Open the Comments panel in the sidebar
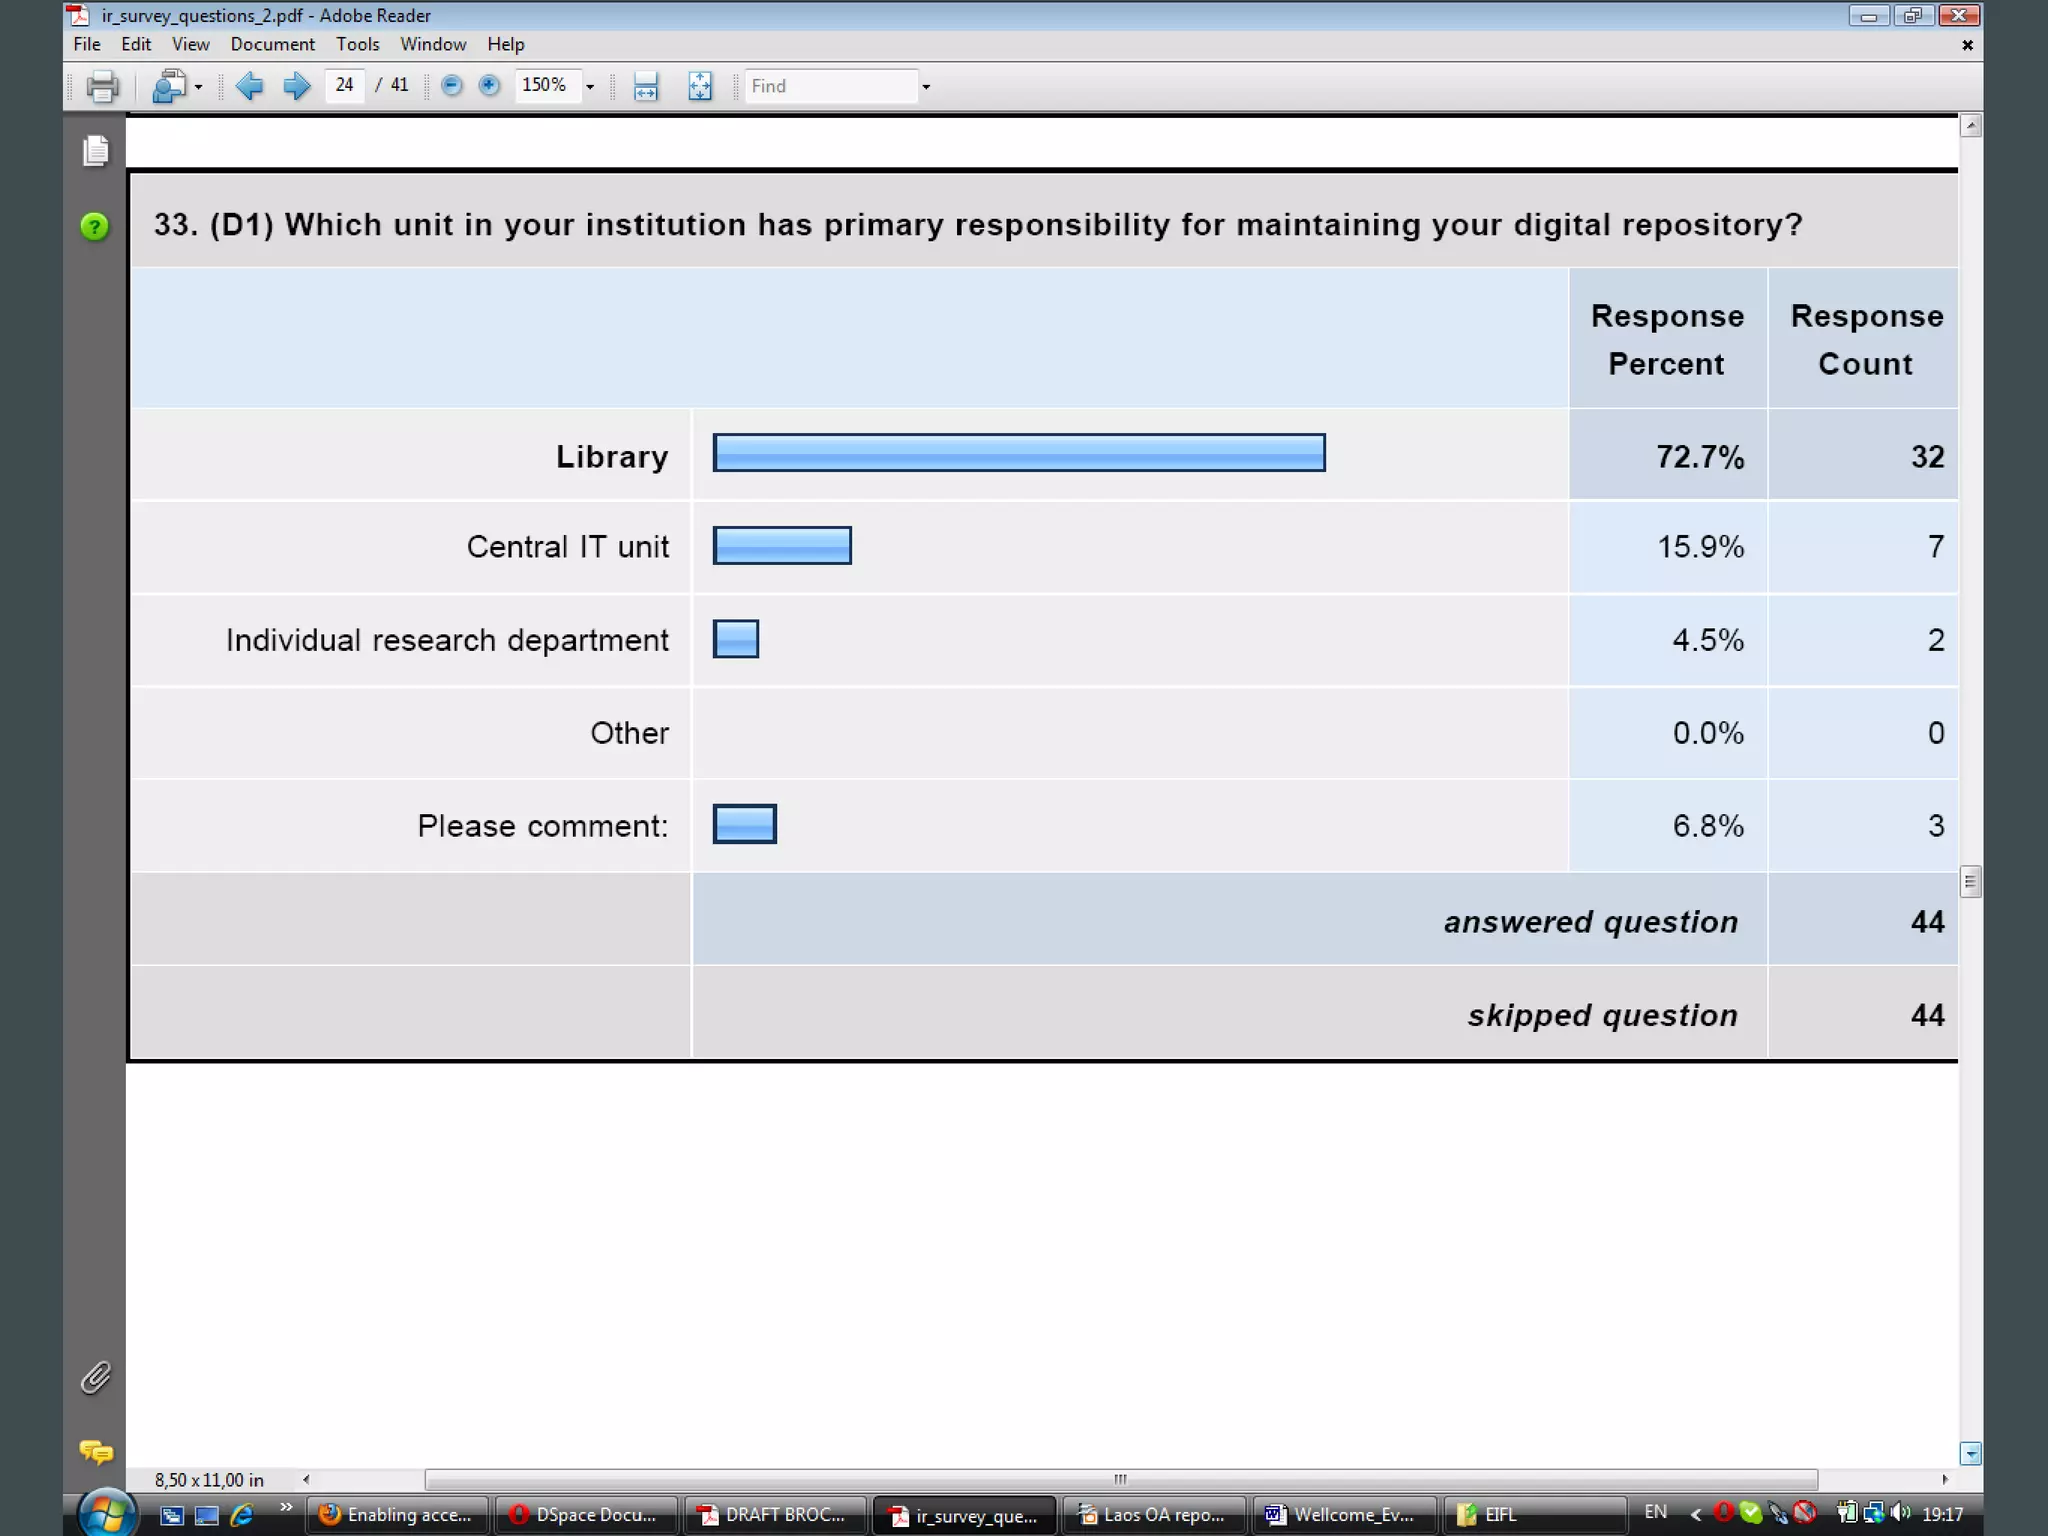The width and height of the screenshot is (2048, 1536). click(x=96, y=1451)
